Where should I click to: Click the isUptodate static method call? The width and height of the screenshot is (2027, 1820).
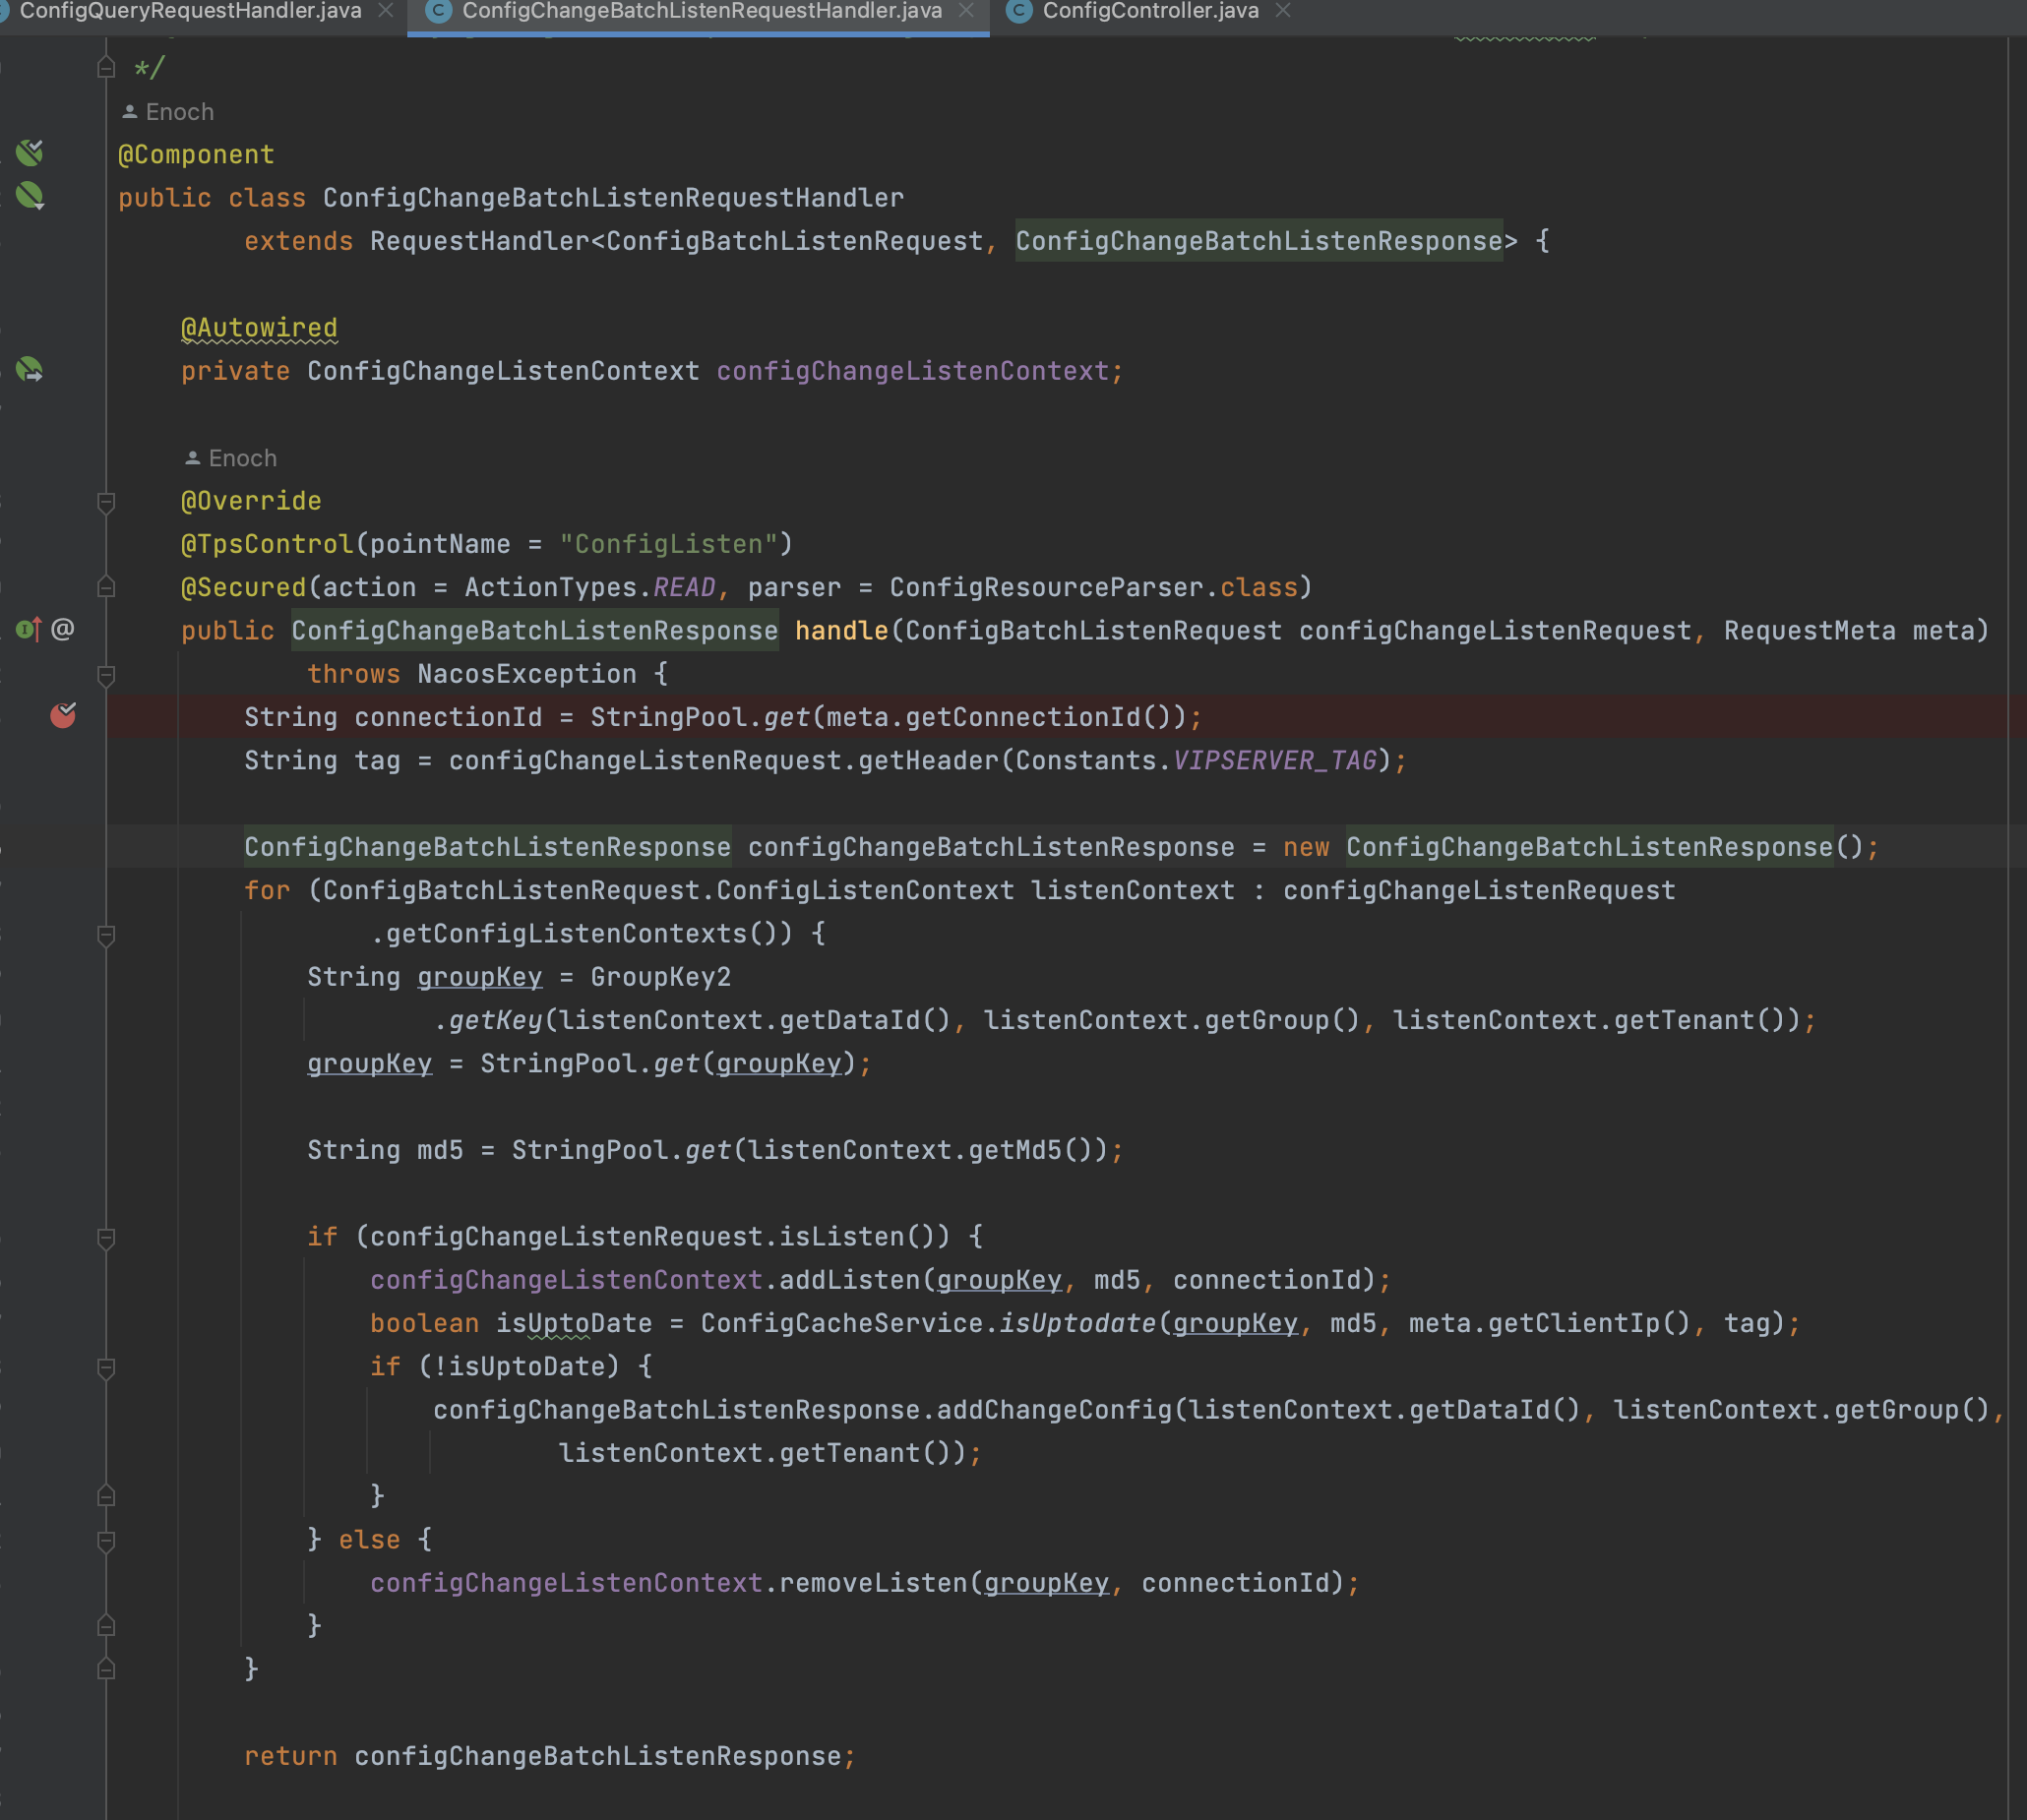[x=1077, y=1323]
